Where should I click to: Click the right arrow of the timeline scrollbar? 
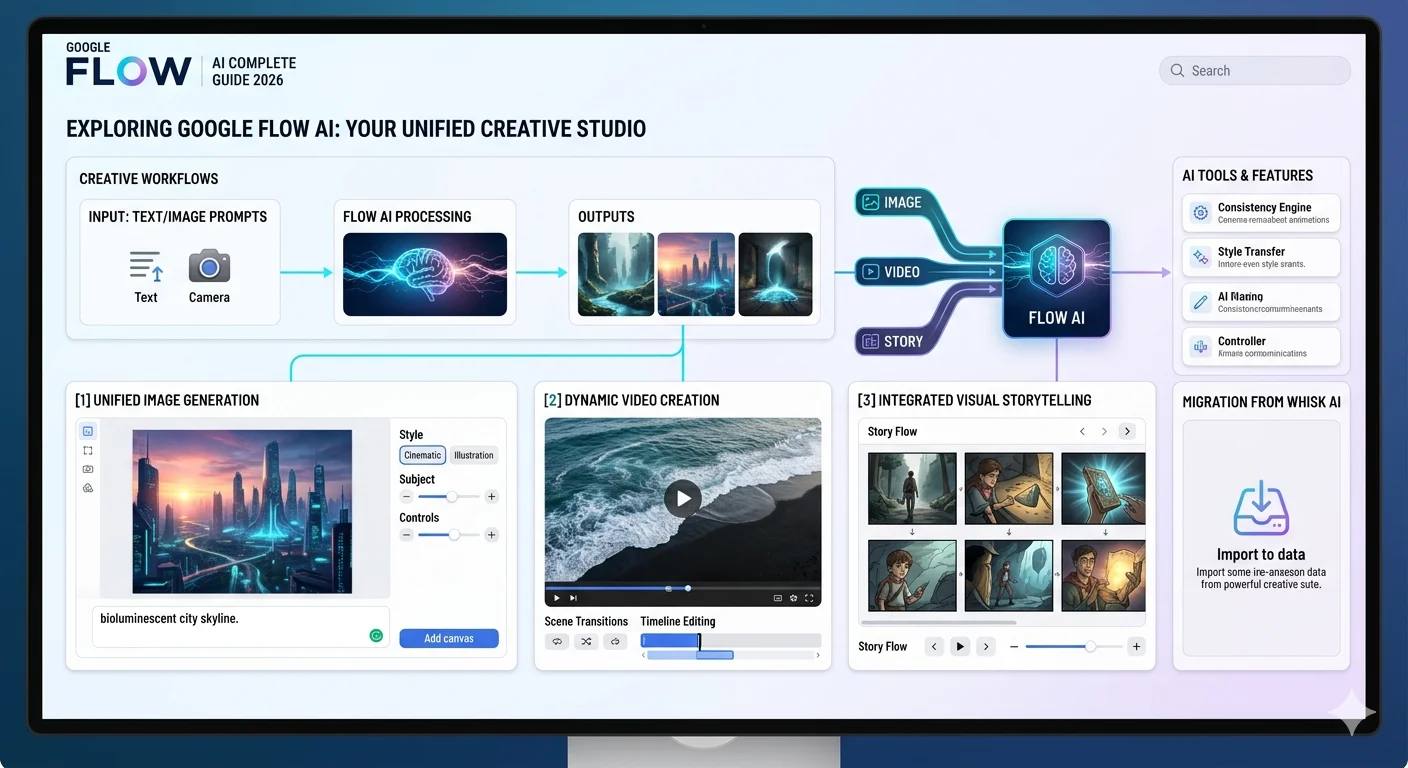818,655
